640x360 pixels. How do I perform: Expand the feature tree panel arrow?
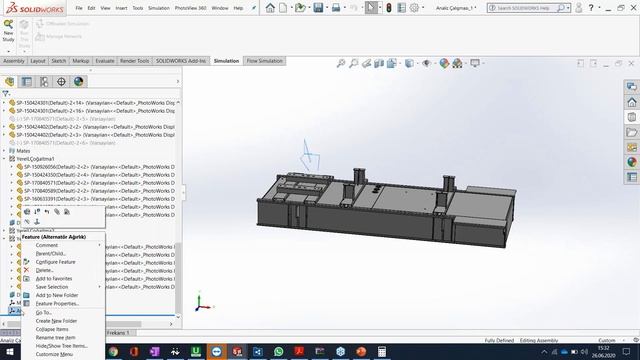[178, 82]
